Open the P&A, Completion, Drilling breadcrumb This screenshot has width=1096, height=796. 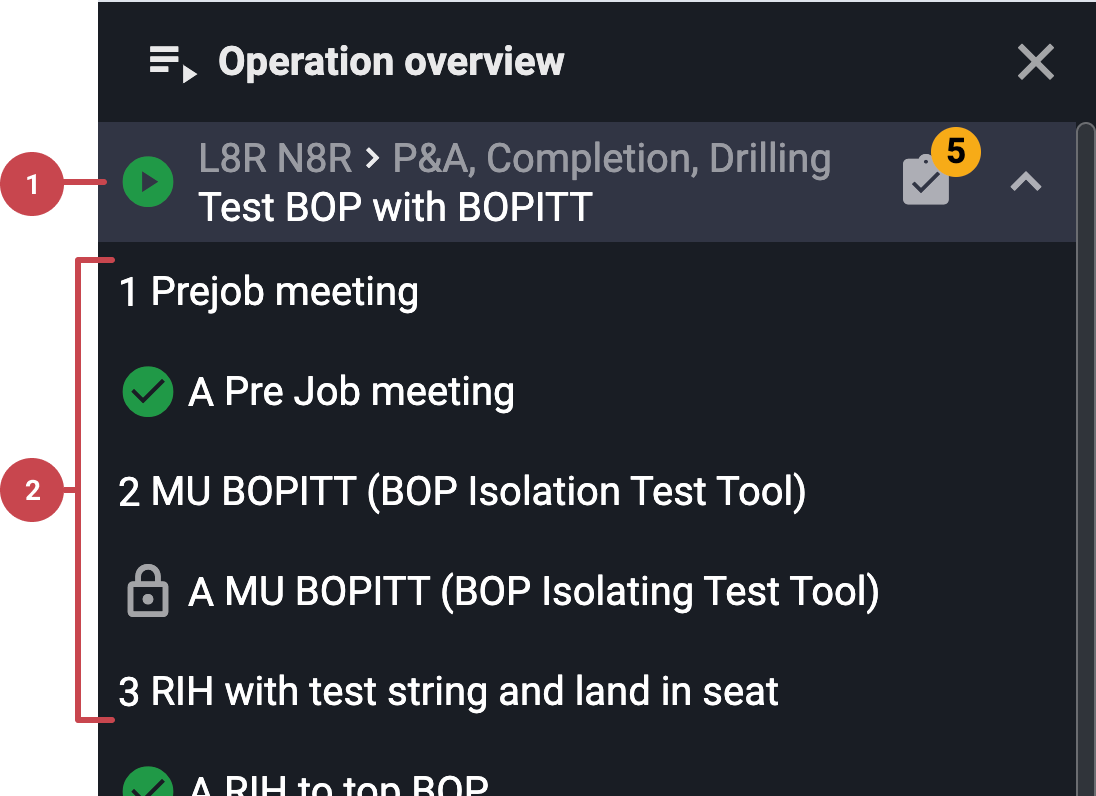pos(612,158)
